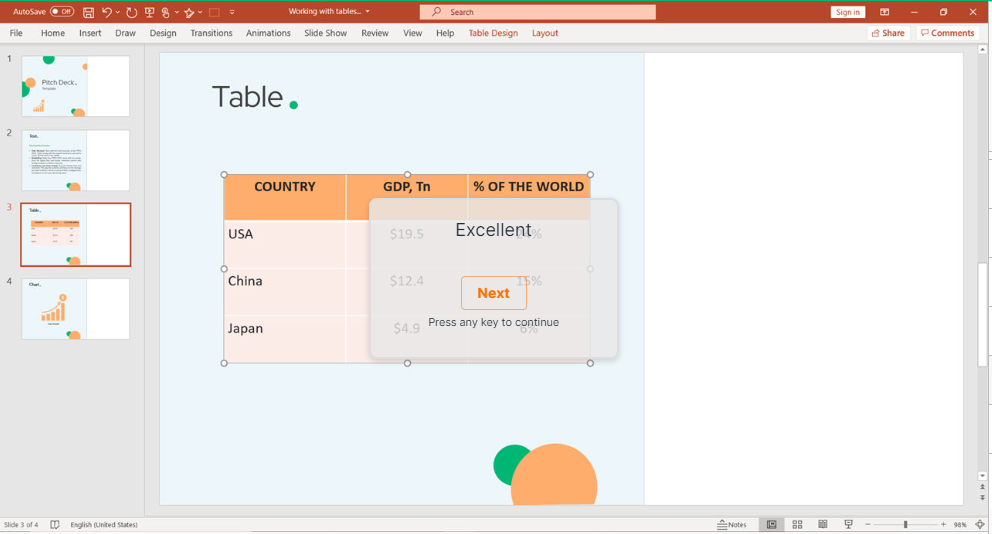Jump to previous slide arrow
Screen dimensions: 992x534
point(983,487)
